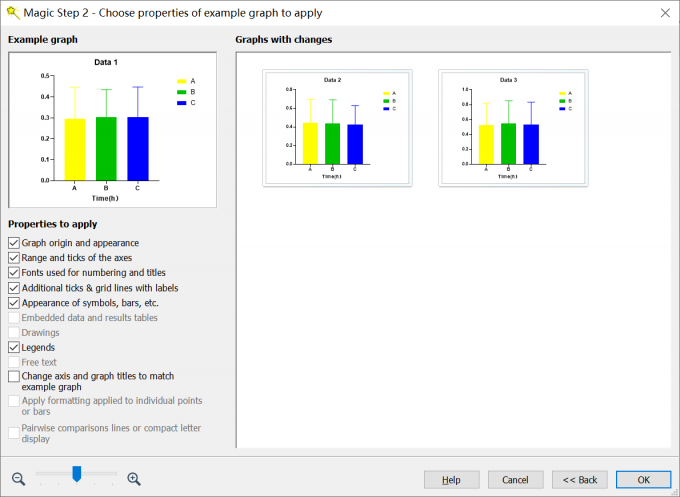The image size is (680, 497).
Task: Click Apply formatting applied to individual points checkbox
Action: click(14, 401)
